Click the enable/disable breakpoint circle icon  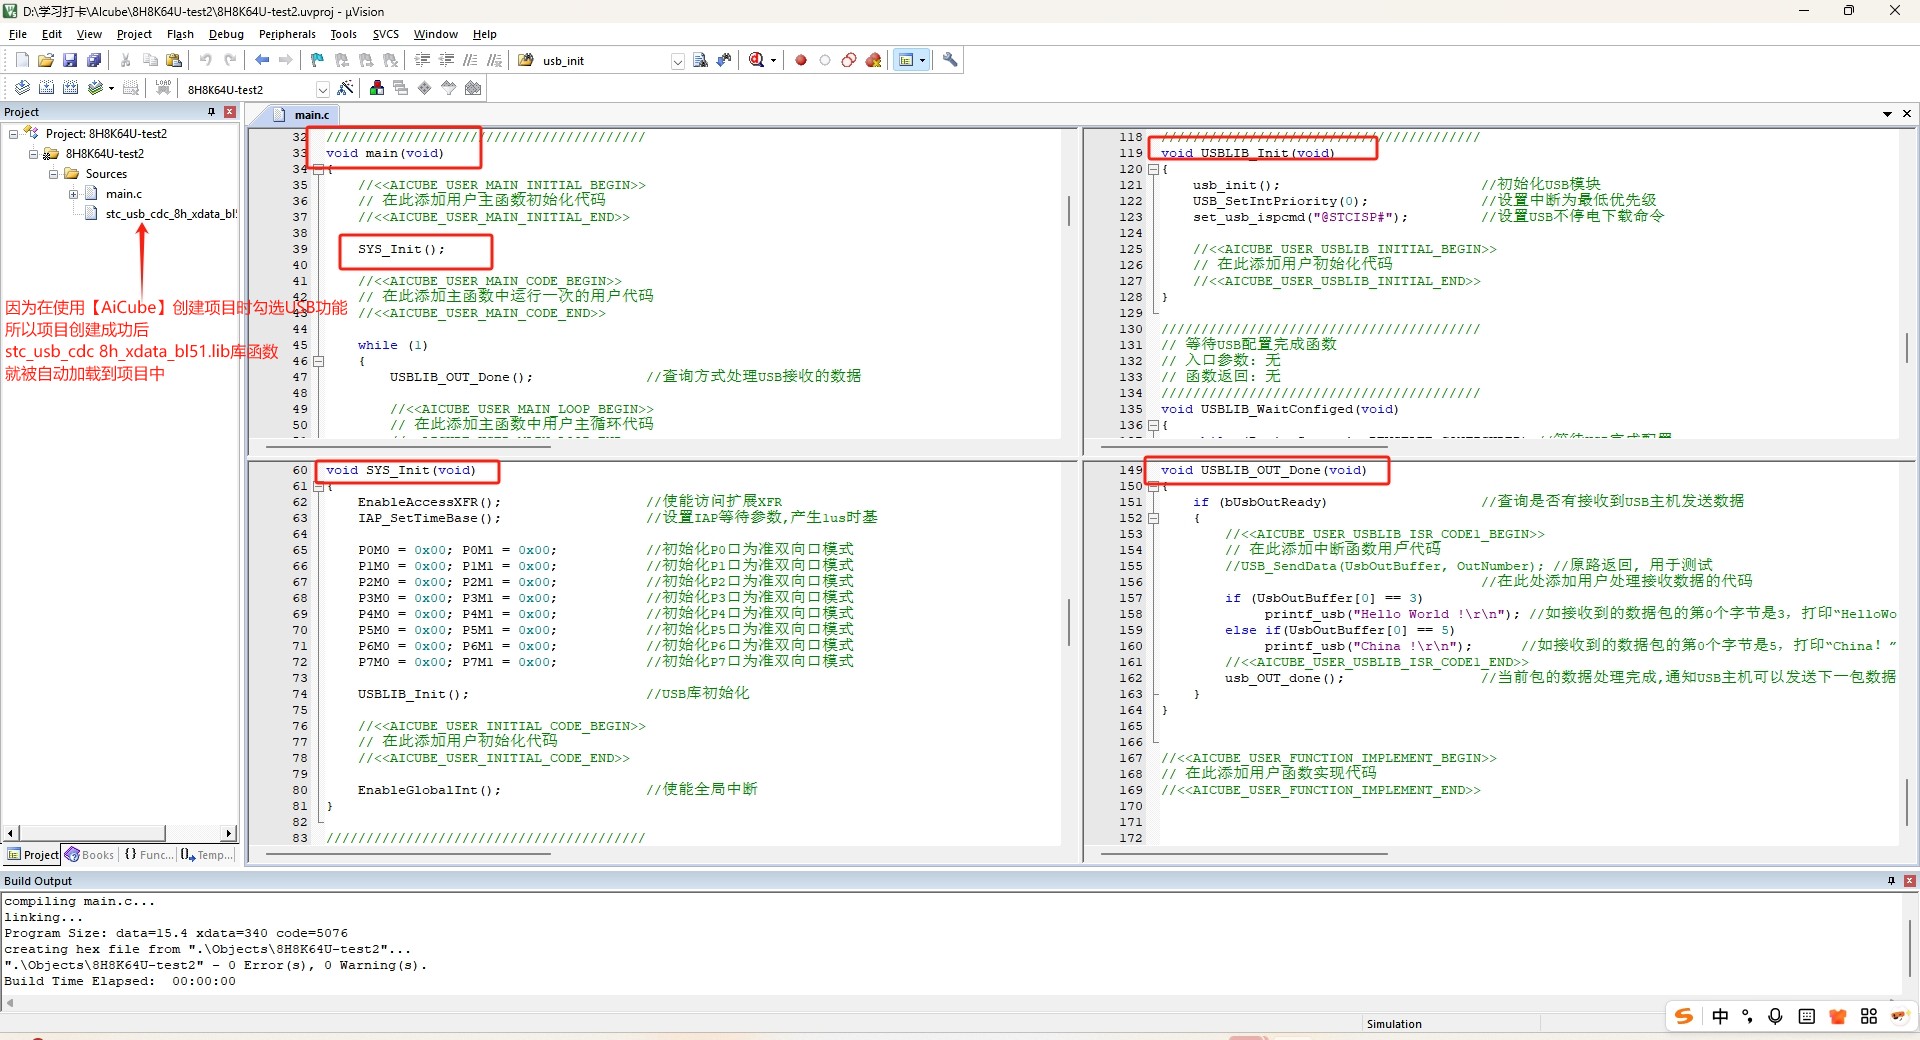825,60
